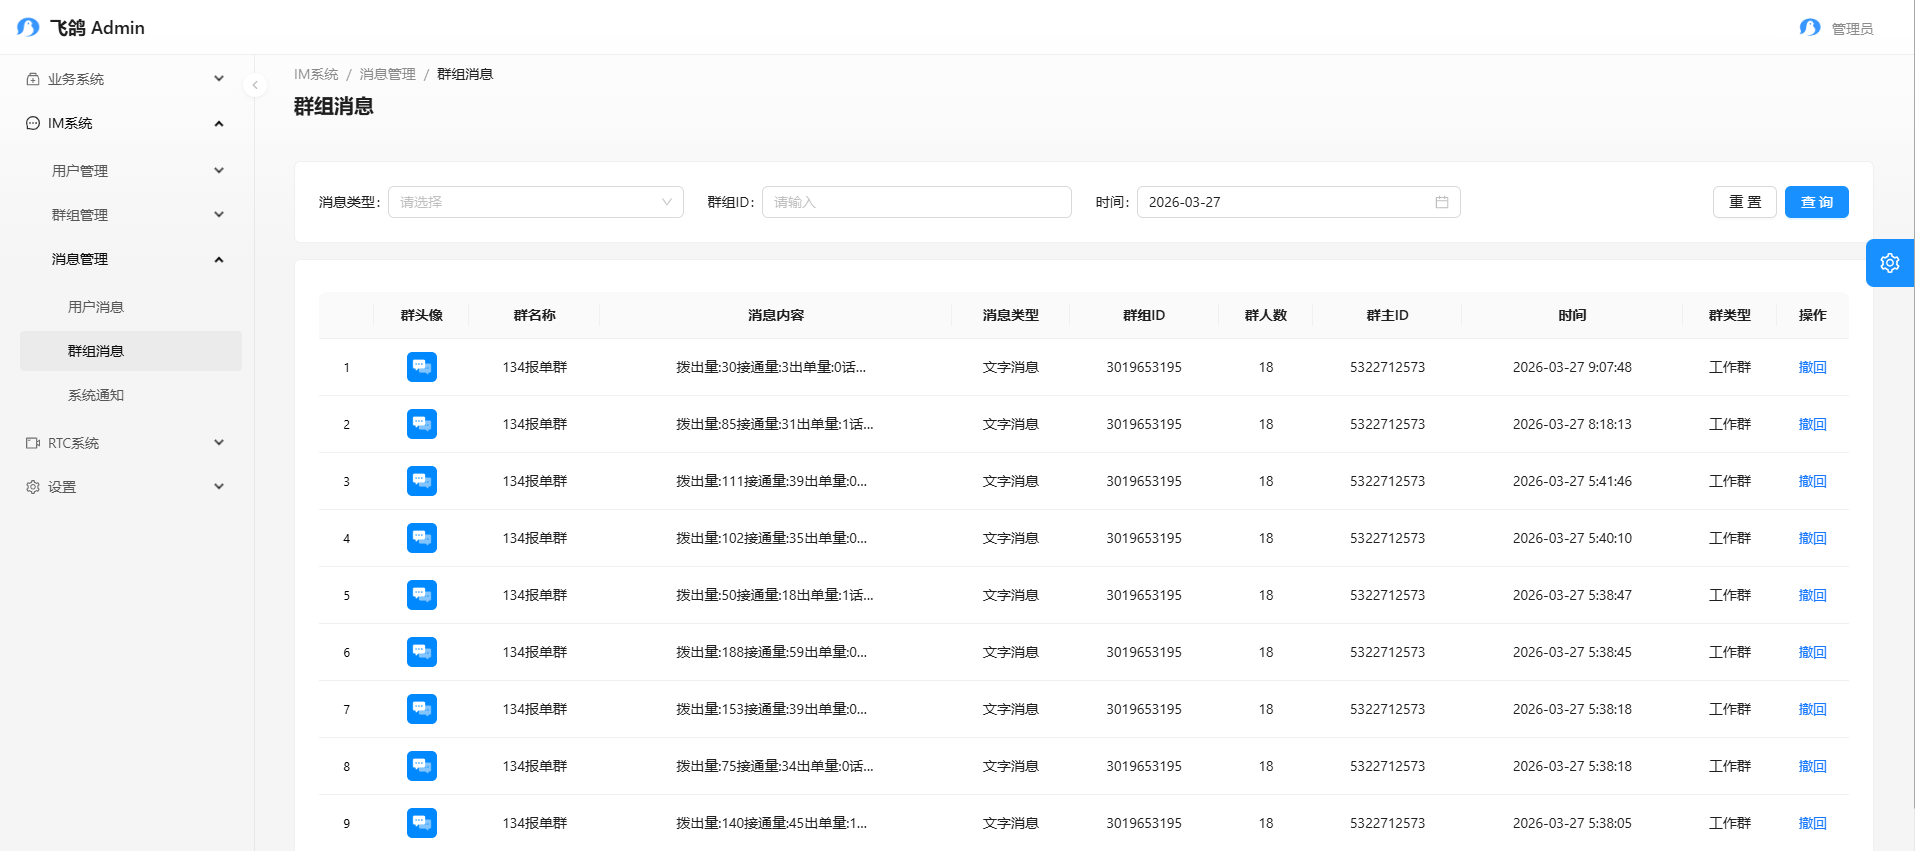Viewport: 1915px width, 851px height.
Task: Open 系统通知 in the sidebar
Action: [96, 395]
